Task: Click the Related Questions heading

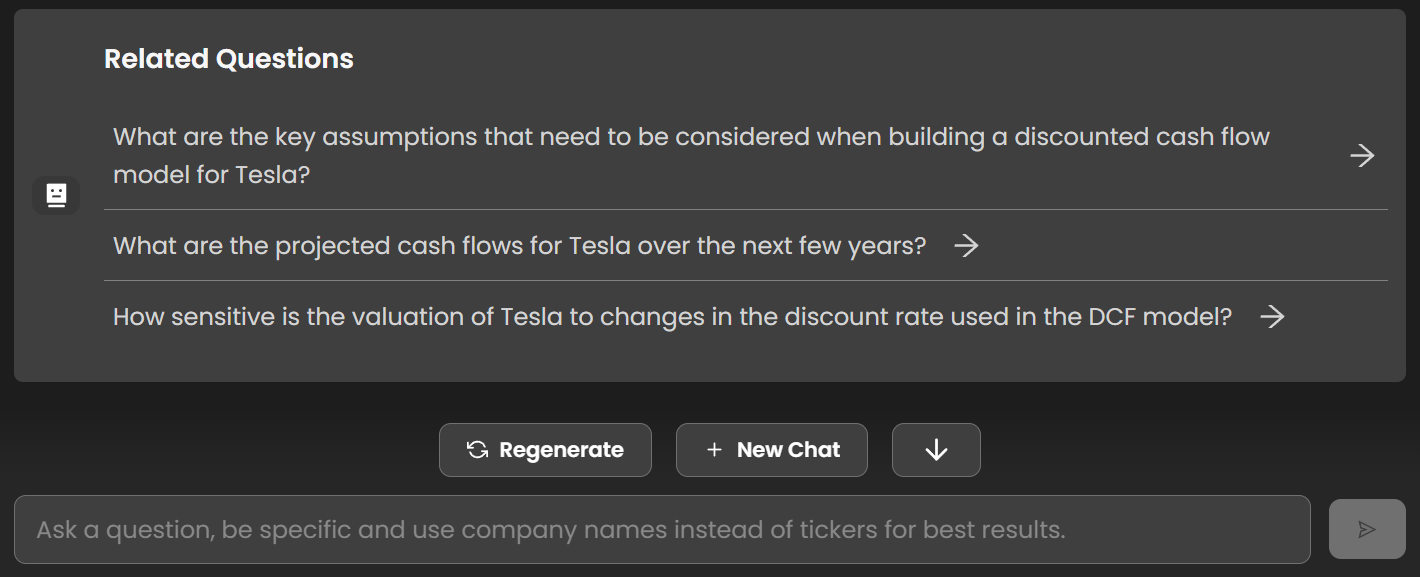Action: click(x=229, y=59)
